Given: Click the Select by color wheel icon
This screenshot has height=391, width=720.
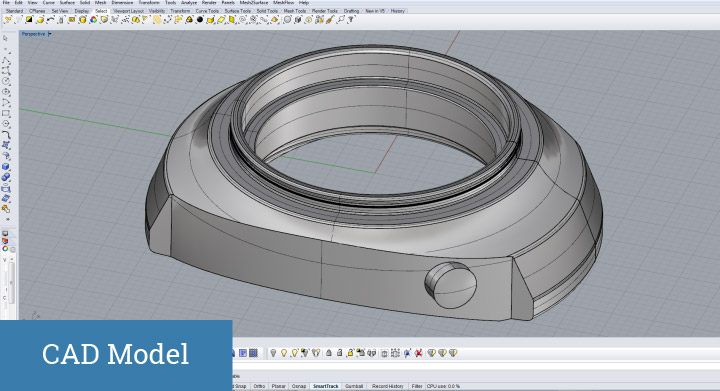Looking at the screenshot, I should [x=93, y=20].
